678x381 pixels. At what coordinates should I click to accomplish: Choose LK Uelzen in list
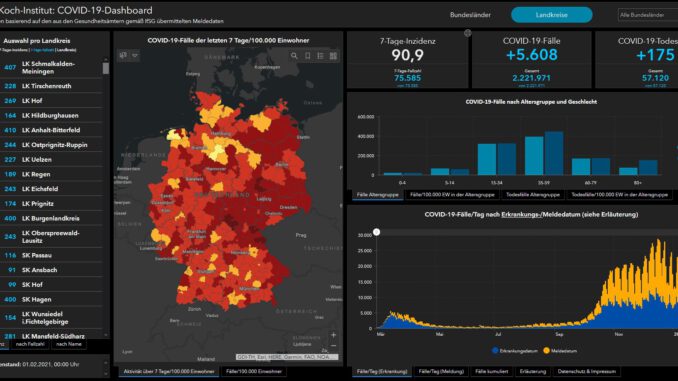pos(51,160)
